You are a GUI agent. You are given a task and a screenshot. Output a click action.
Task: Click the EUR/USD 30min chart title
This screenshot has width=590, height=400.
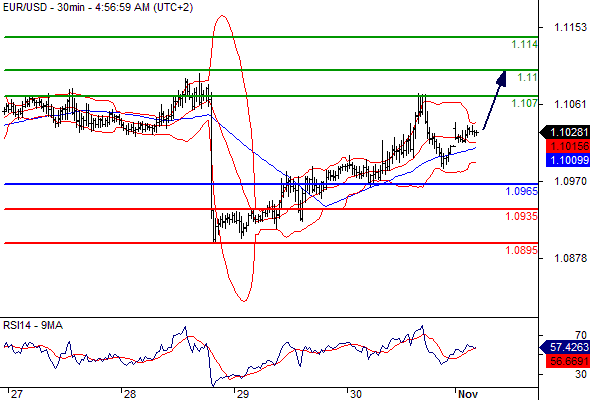pos(98,7)
